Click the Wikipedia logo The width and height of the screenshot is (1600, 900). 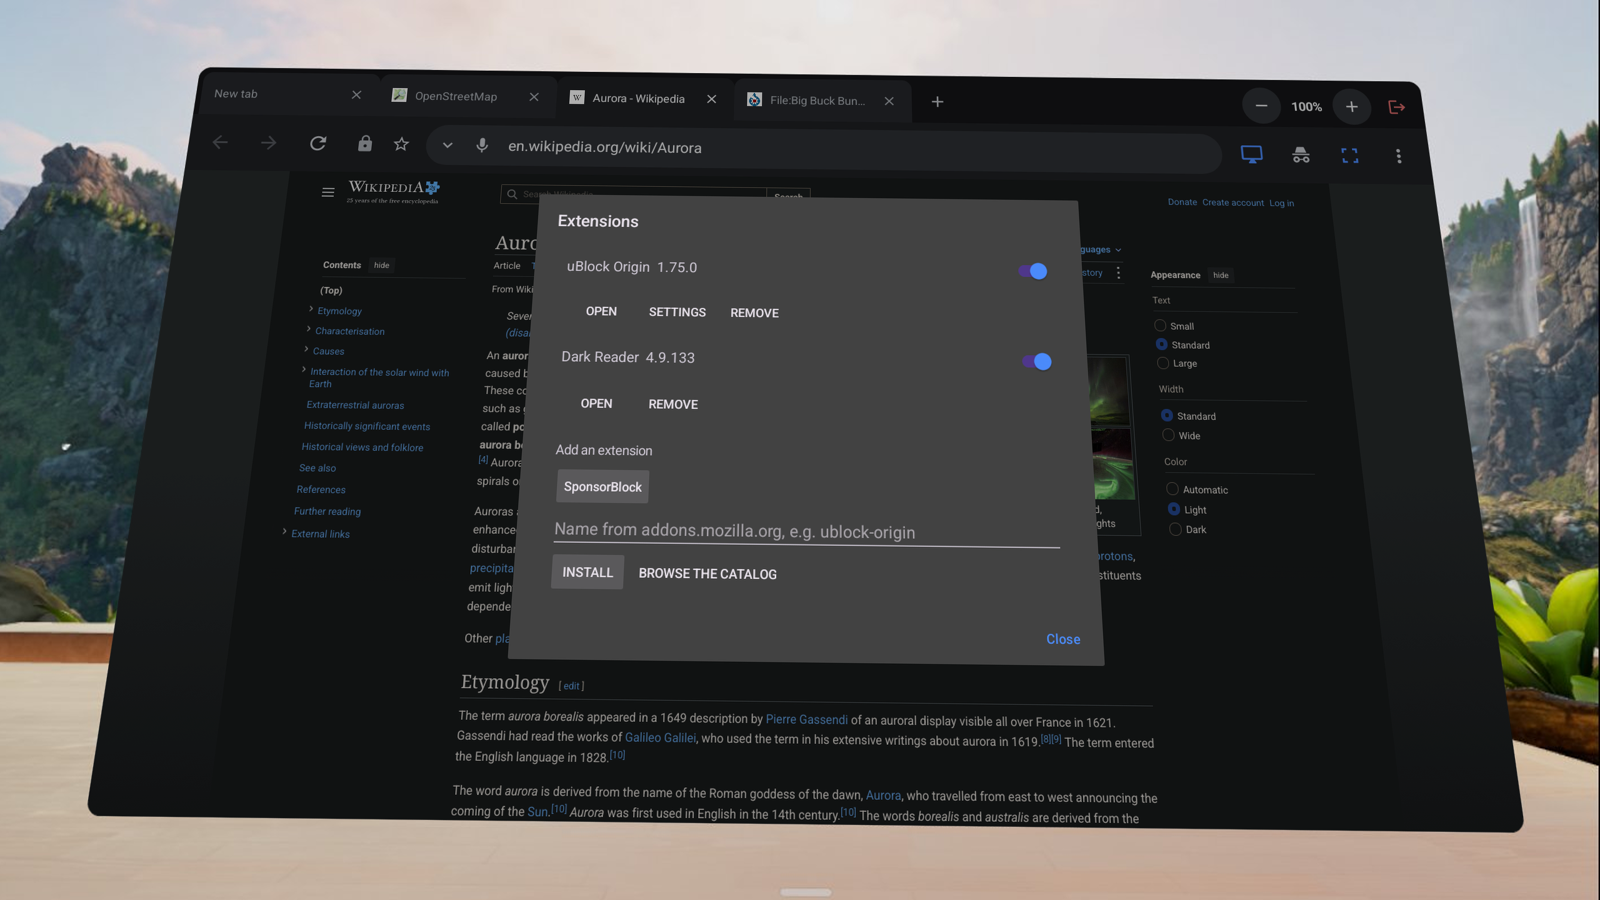[393, 190]
